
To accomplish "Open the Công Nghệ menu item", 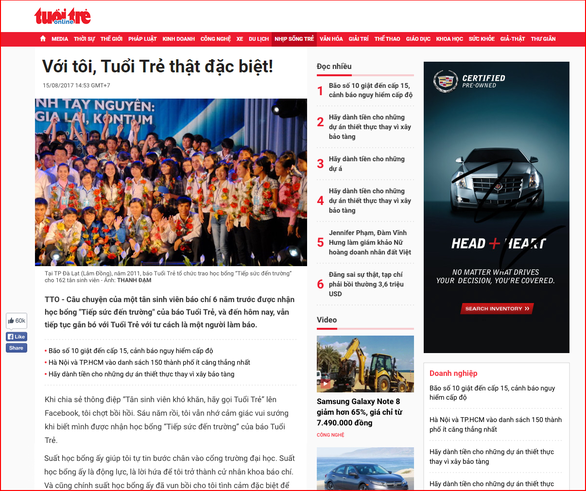I will coord(215,39).
